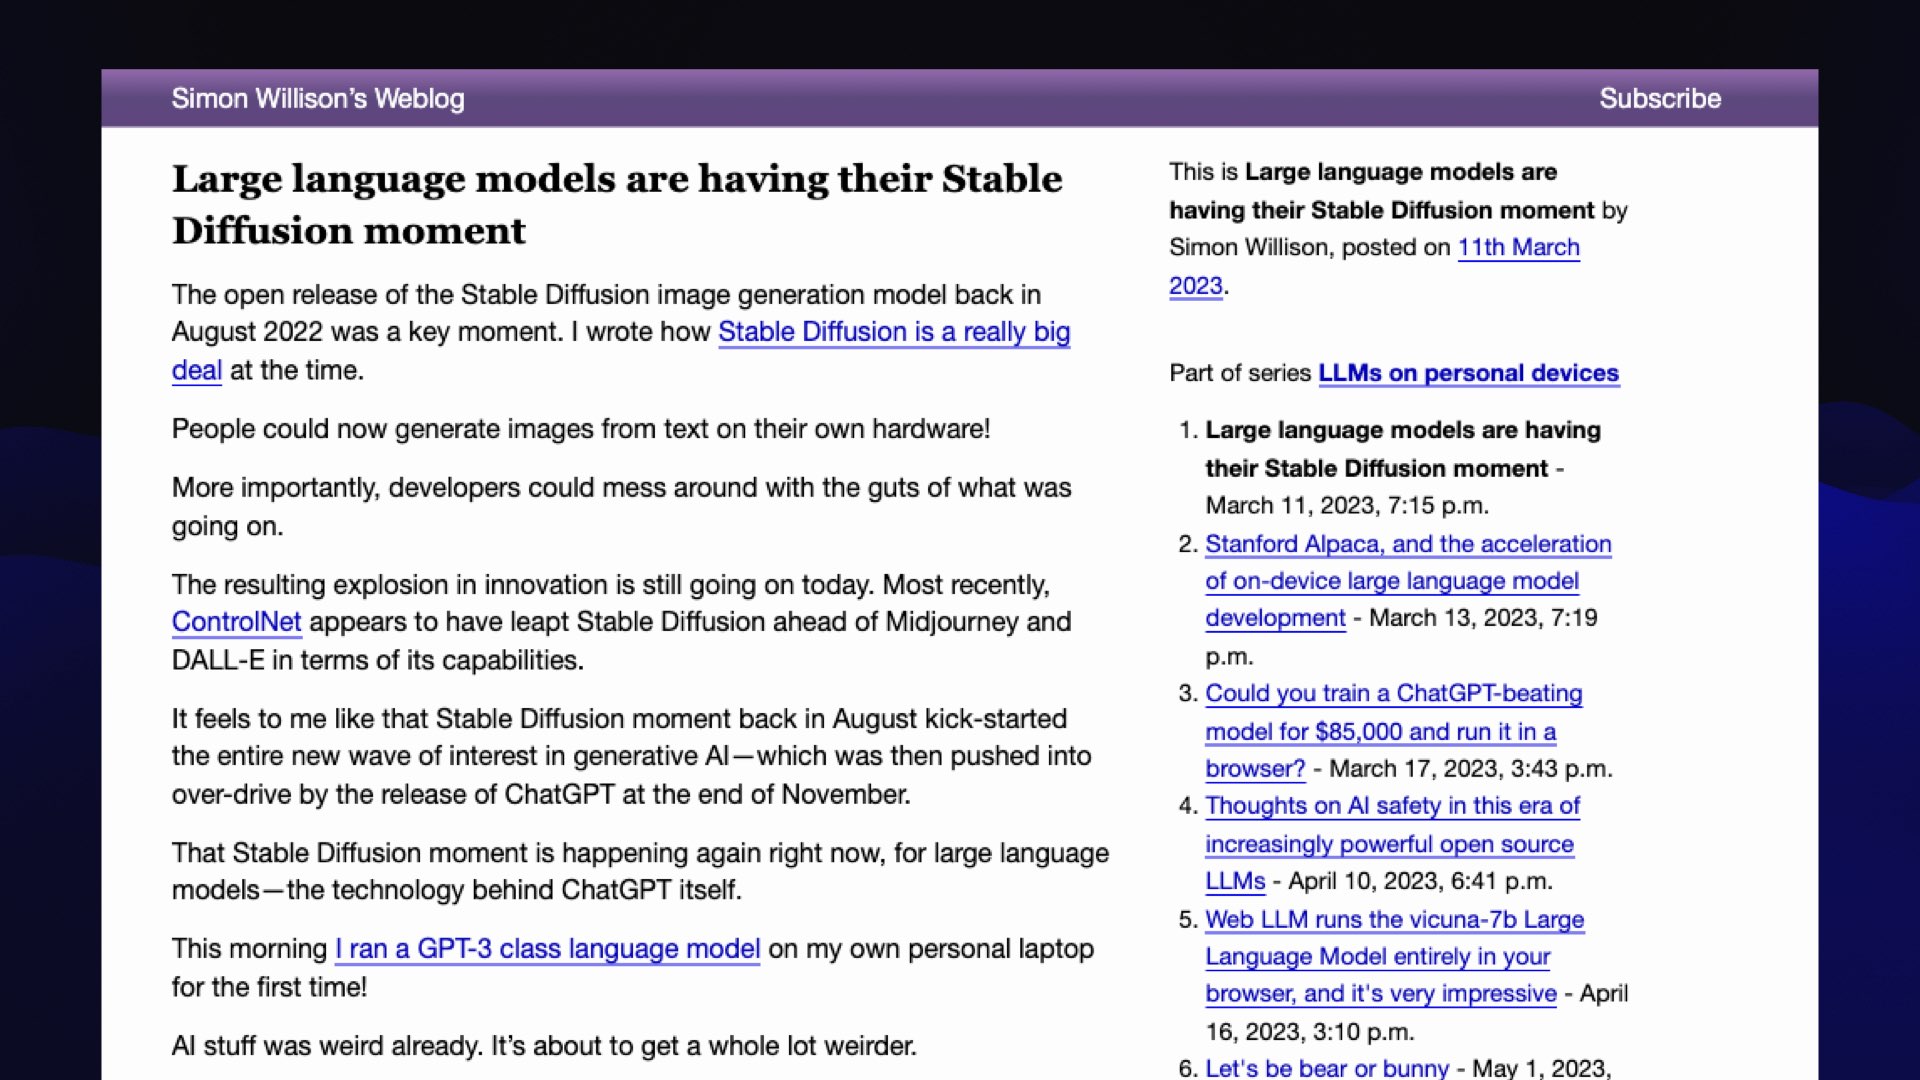Image resolution: width=1920 pixels, height=1080 pixels.
Task: Click 'I ran a GPT-3 class language model' link
Action: coord(547,949)
